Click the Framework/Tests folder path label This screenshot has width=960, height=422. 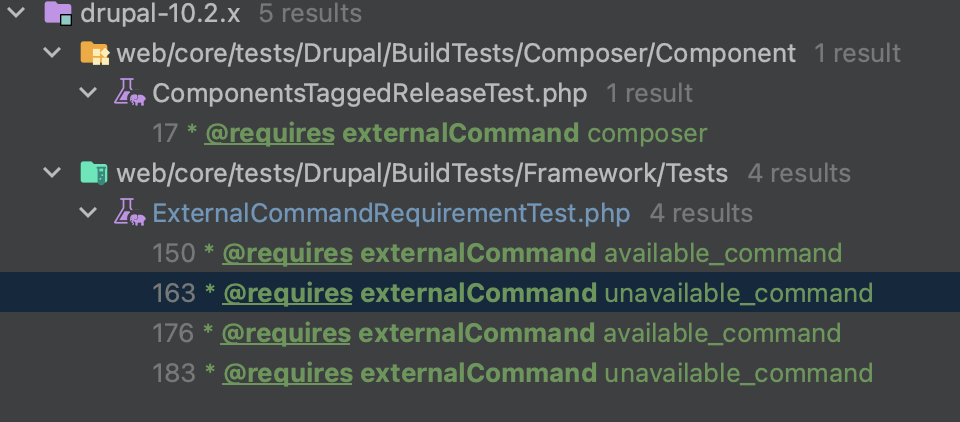[x=422, y=173]
